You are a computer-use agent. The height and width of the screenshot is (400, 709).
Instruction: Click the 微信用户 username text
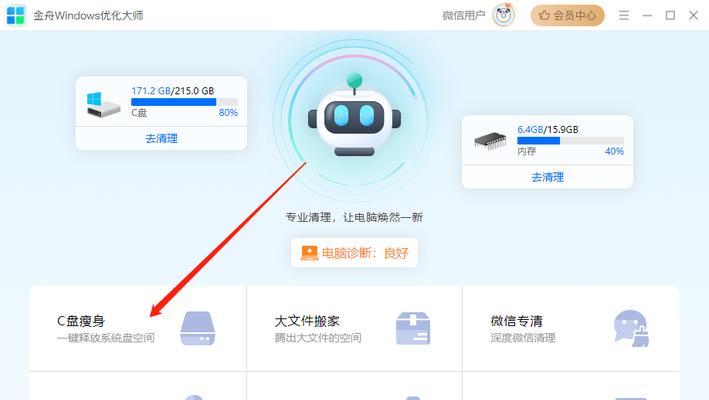coord(463,15)
